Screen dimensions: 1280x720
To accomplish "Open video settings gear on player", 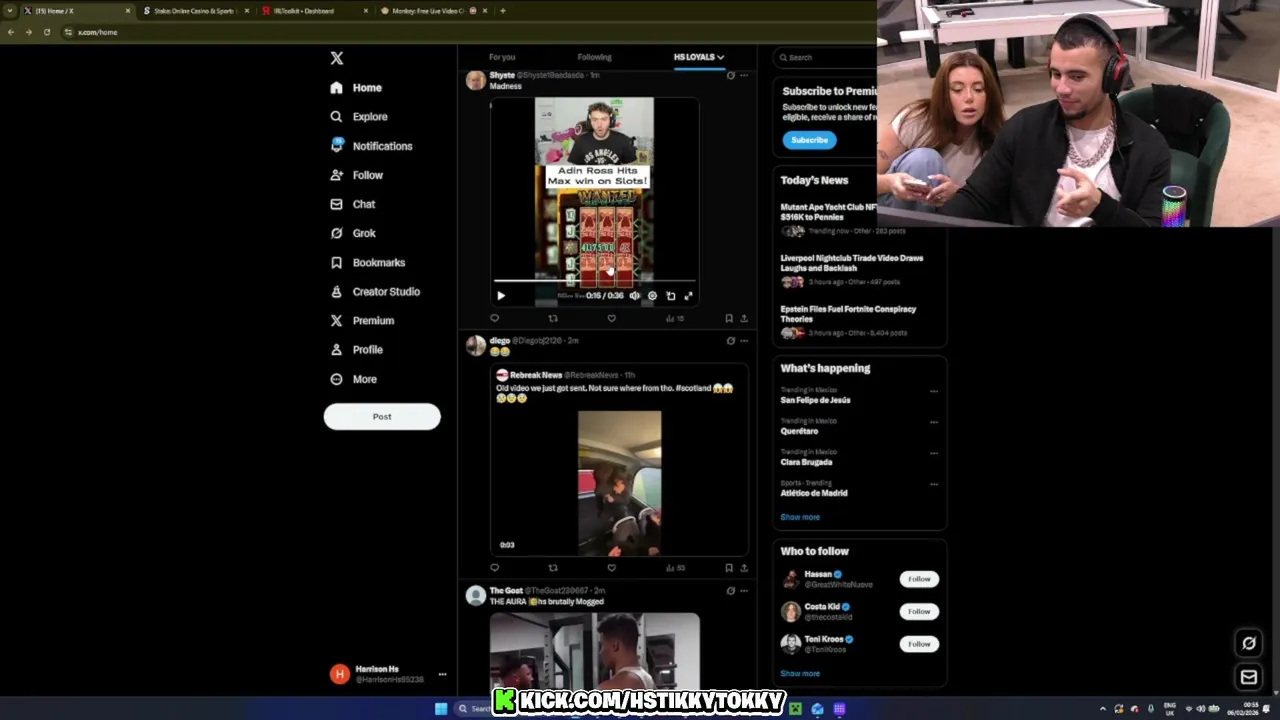I will 652,295.
